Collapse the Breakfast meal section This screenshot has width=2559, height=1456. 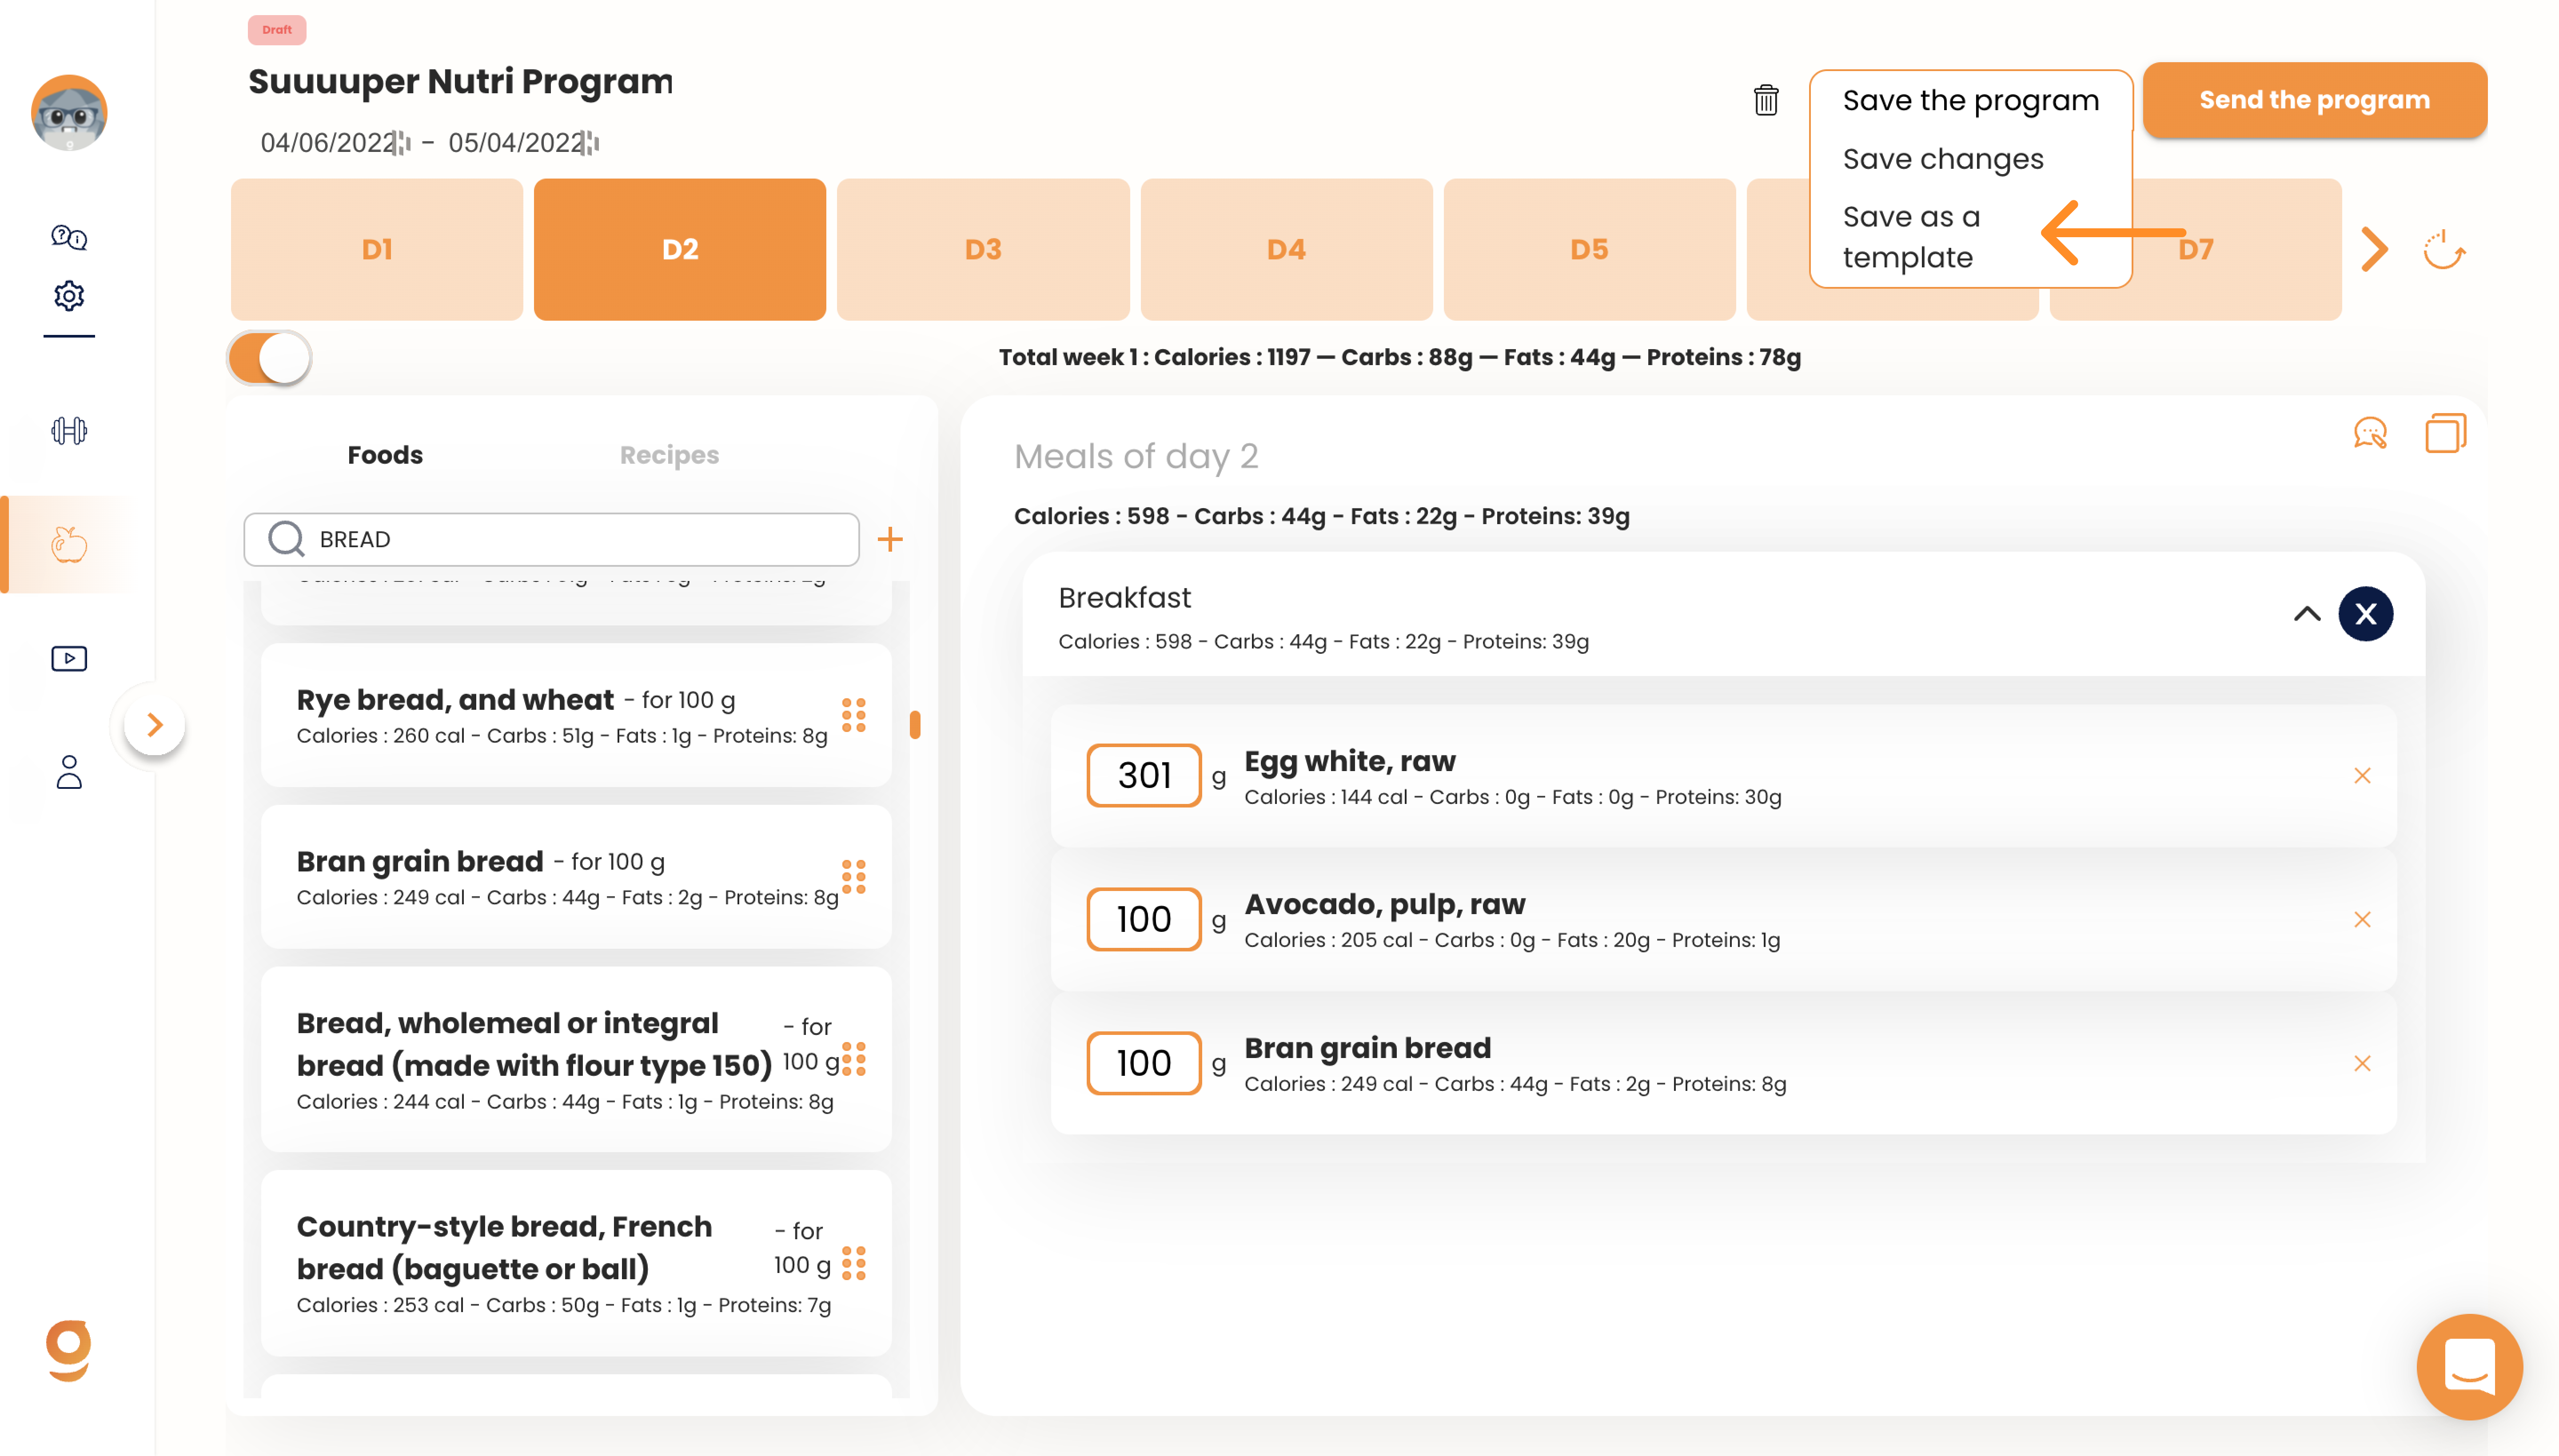point(2306,613)
